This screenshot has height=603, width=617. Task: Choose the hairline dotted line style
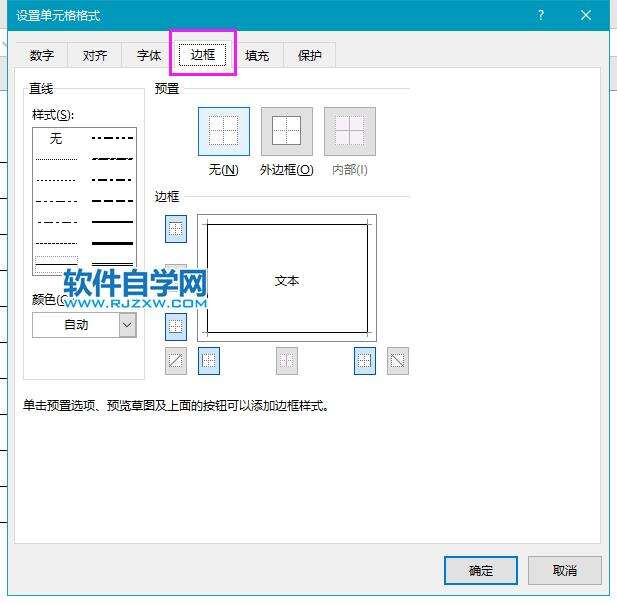[56, 159]
